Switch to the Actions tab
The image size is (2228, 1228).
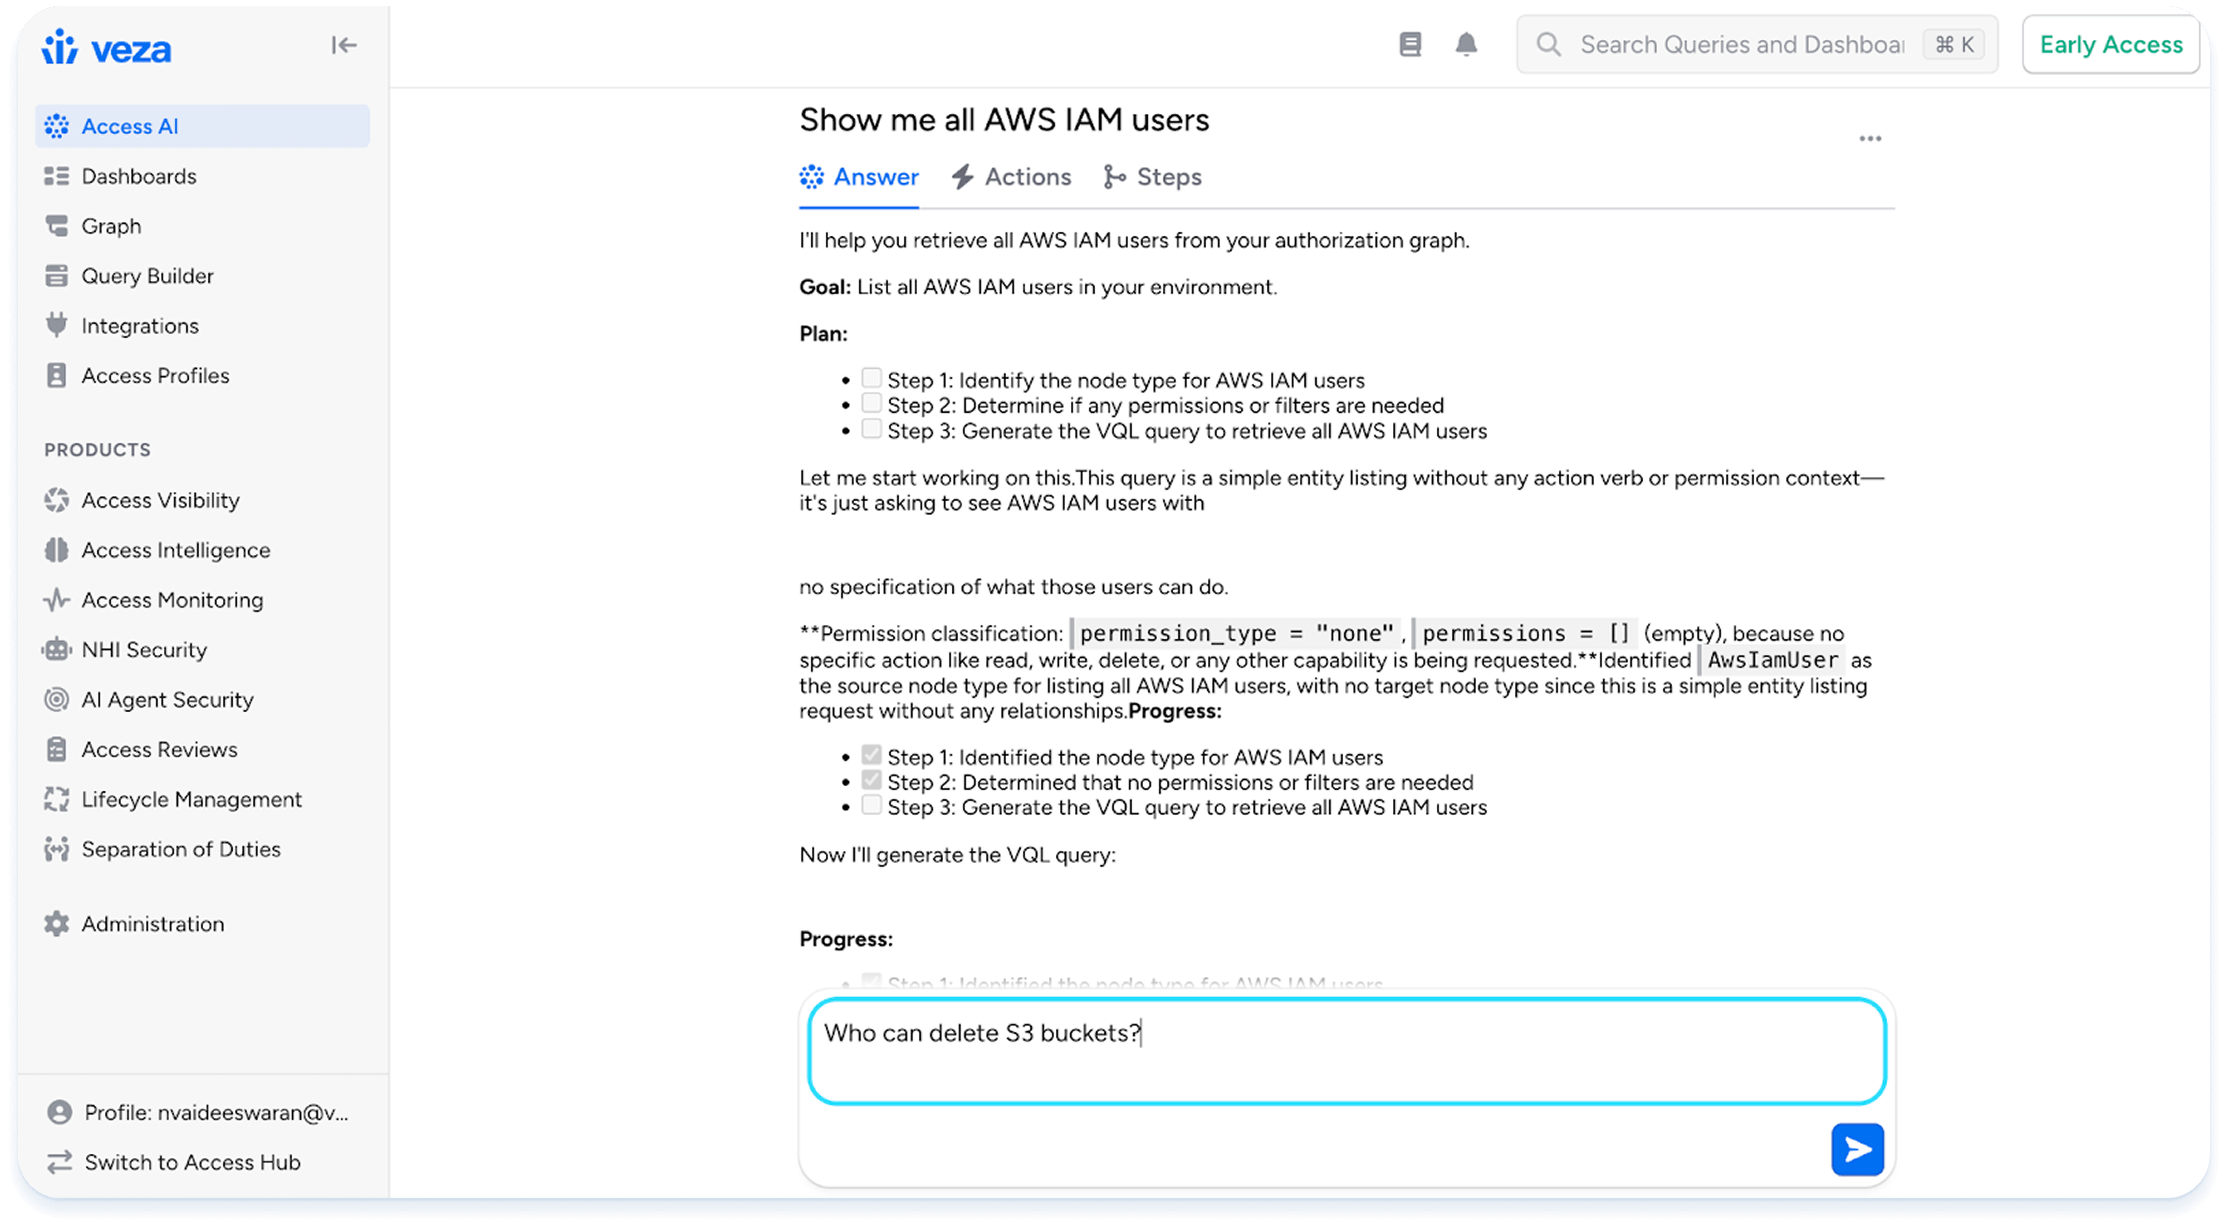coord(1011,177)
